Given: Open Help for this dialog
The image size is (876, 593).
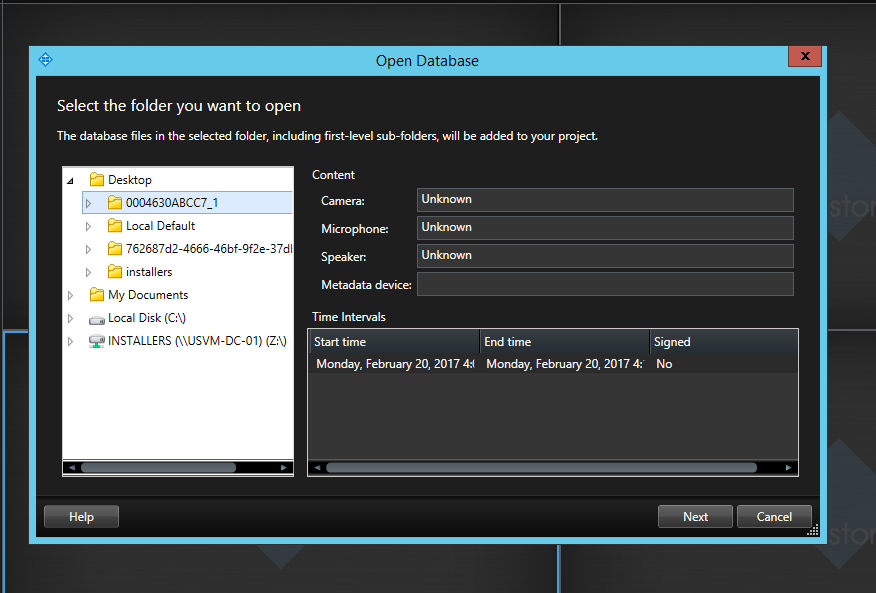Looking at the screenshot, I should click(80, 516).
